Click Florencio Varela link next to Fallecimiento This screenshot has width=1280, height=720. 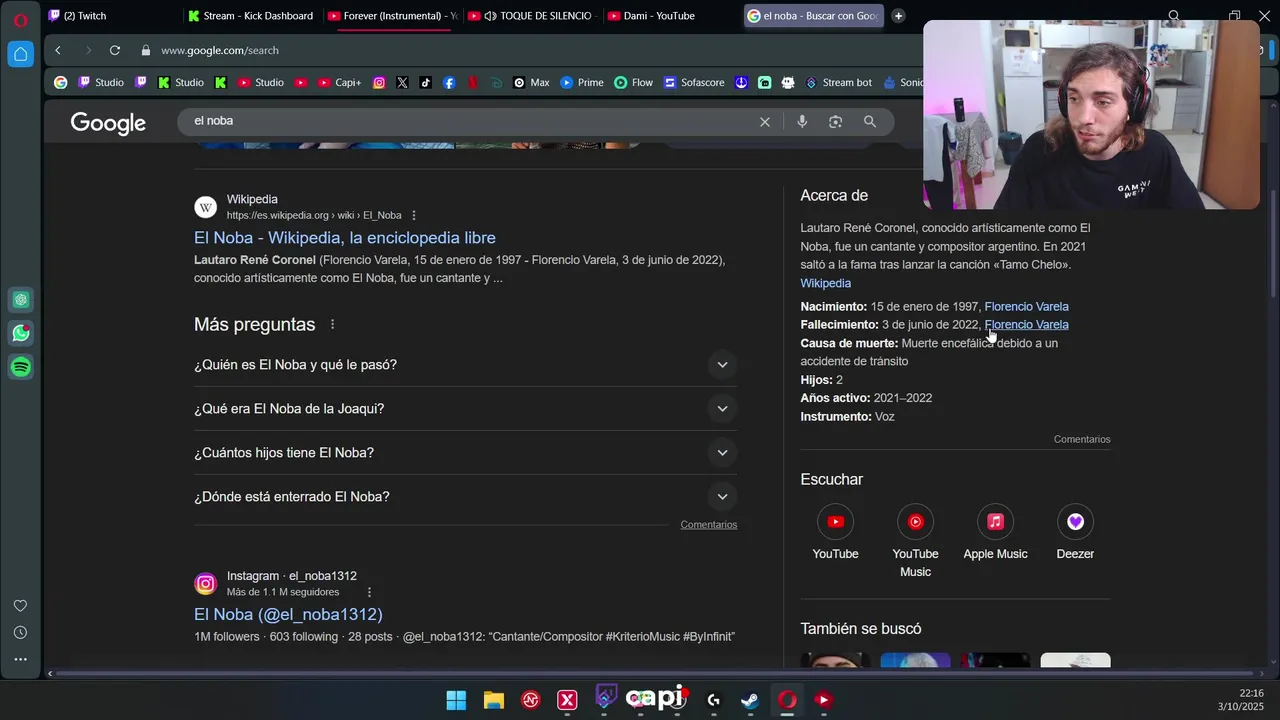click(1026, 324)
